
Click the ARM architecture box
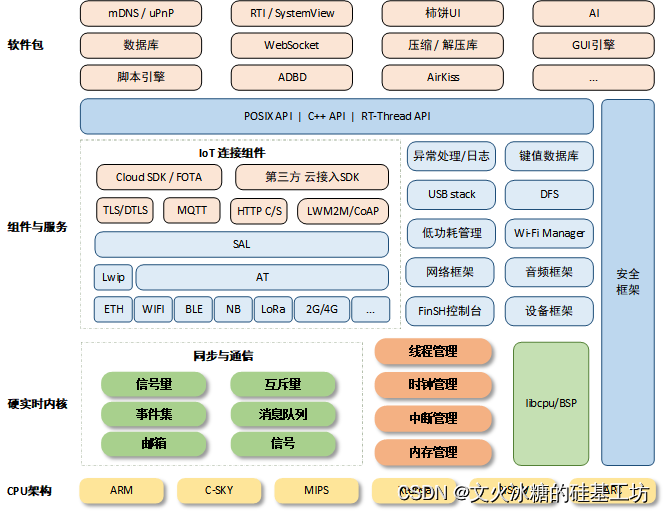(121, 491)
